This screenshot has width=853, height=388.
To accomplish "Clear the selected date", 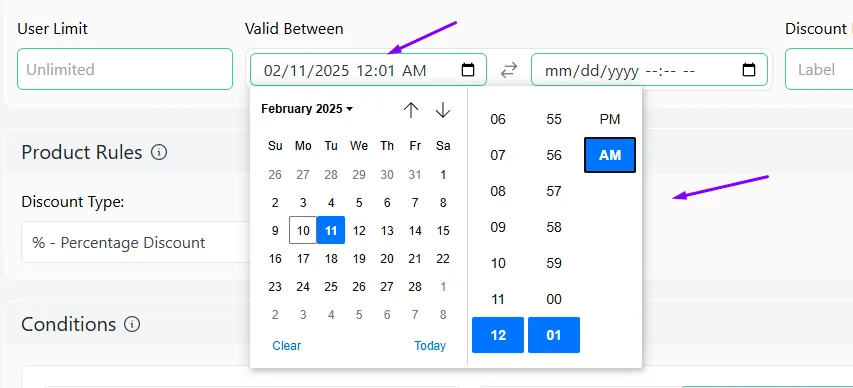I will [x=287, y=346].
